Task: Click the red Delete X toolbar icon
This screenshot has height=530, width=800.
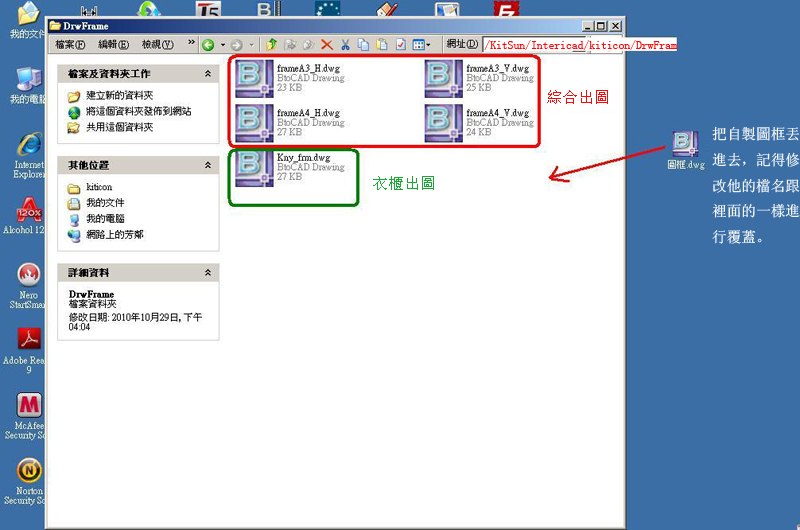Action: point(326,45)
